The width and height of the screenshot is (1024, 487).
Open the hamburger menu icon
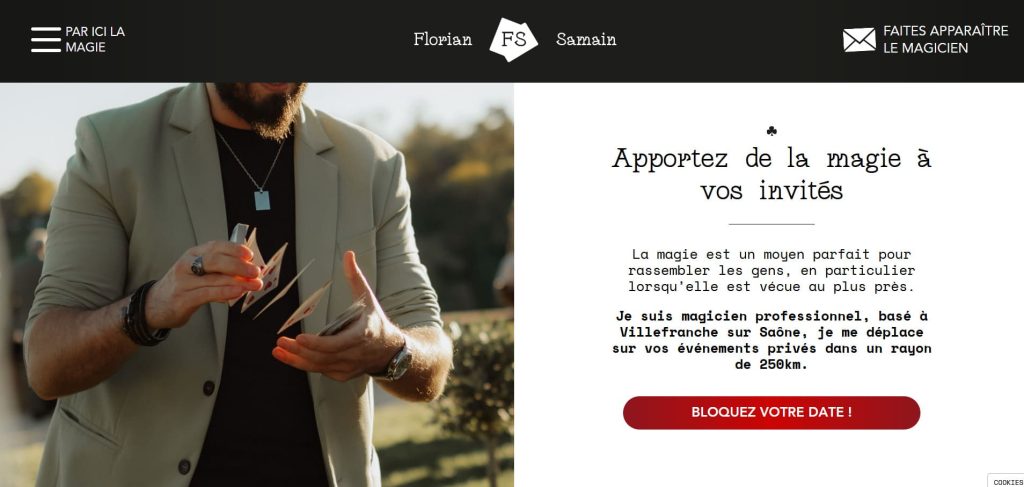tap(46, 40)
